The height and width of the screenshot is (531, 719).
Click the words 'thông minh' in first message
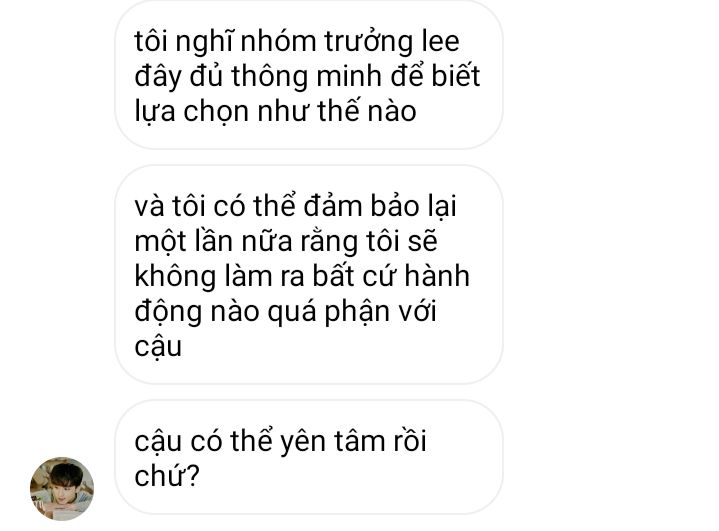pyautogui.click(x=306, y=76)
